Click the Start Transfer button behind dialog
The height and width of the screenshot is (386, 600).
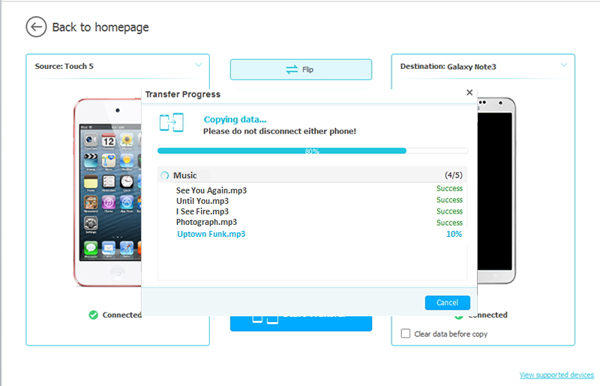(x=301, y=323)
